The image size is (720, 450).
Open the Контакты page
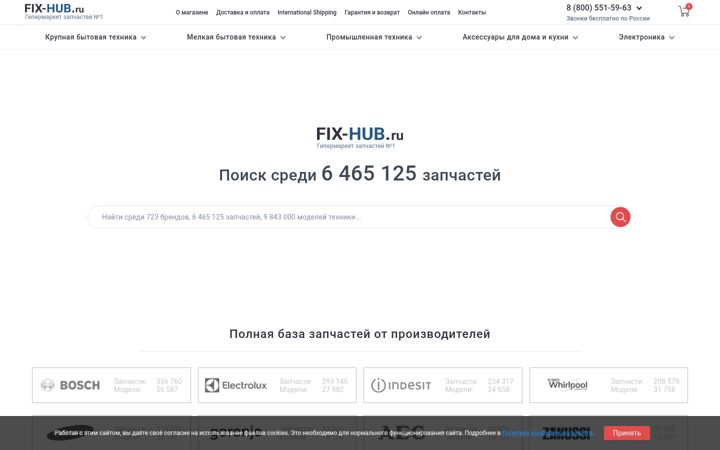pos(472,12)
